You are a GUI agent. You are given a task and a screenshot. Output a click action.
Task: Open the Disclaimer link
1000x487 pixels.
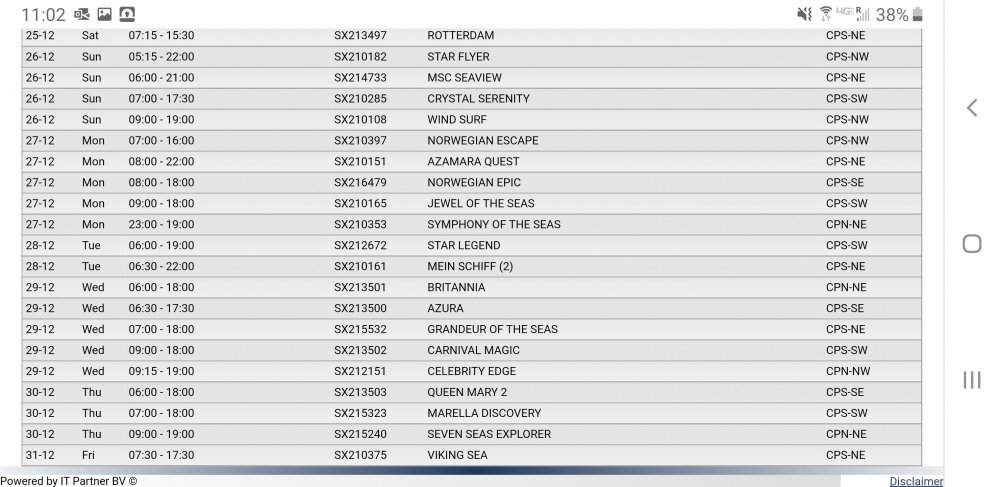(916, 481)
